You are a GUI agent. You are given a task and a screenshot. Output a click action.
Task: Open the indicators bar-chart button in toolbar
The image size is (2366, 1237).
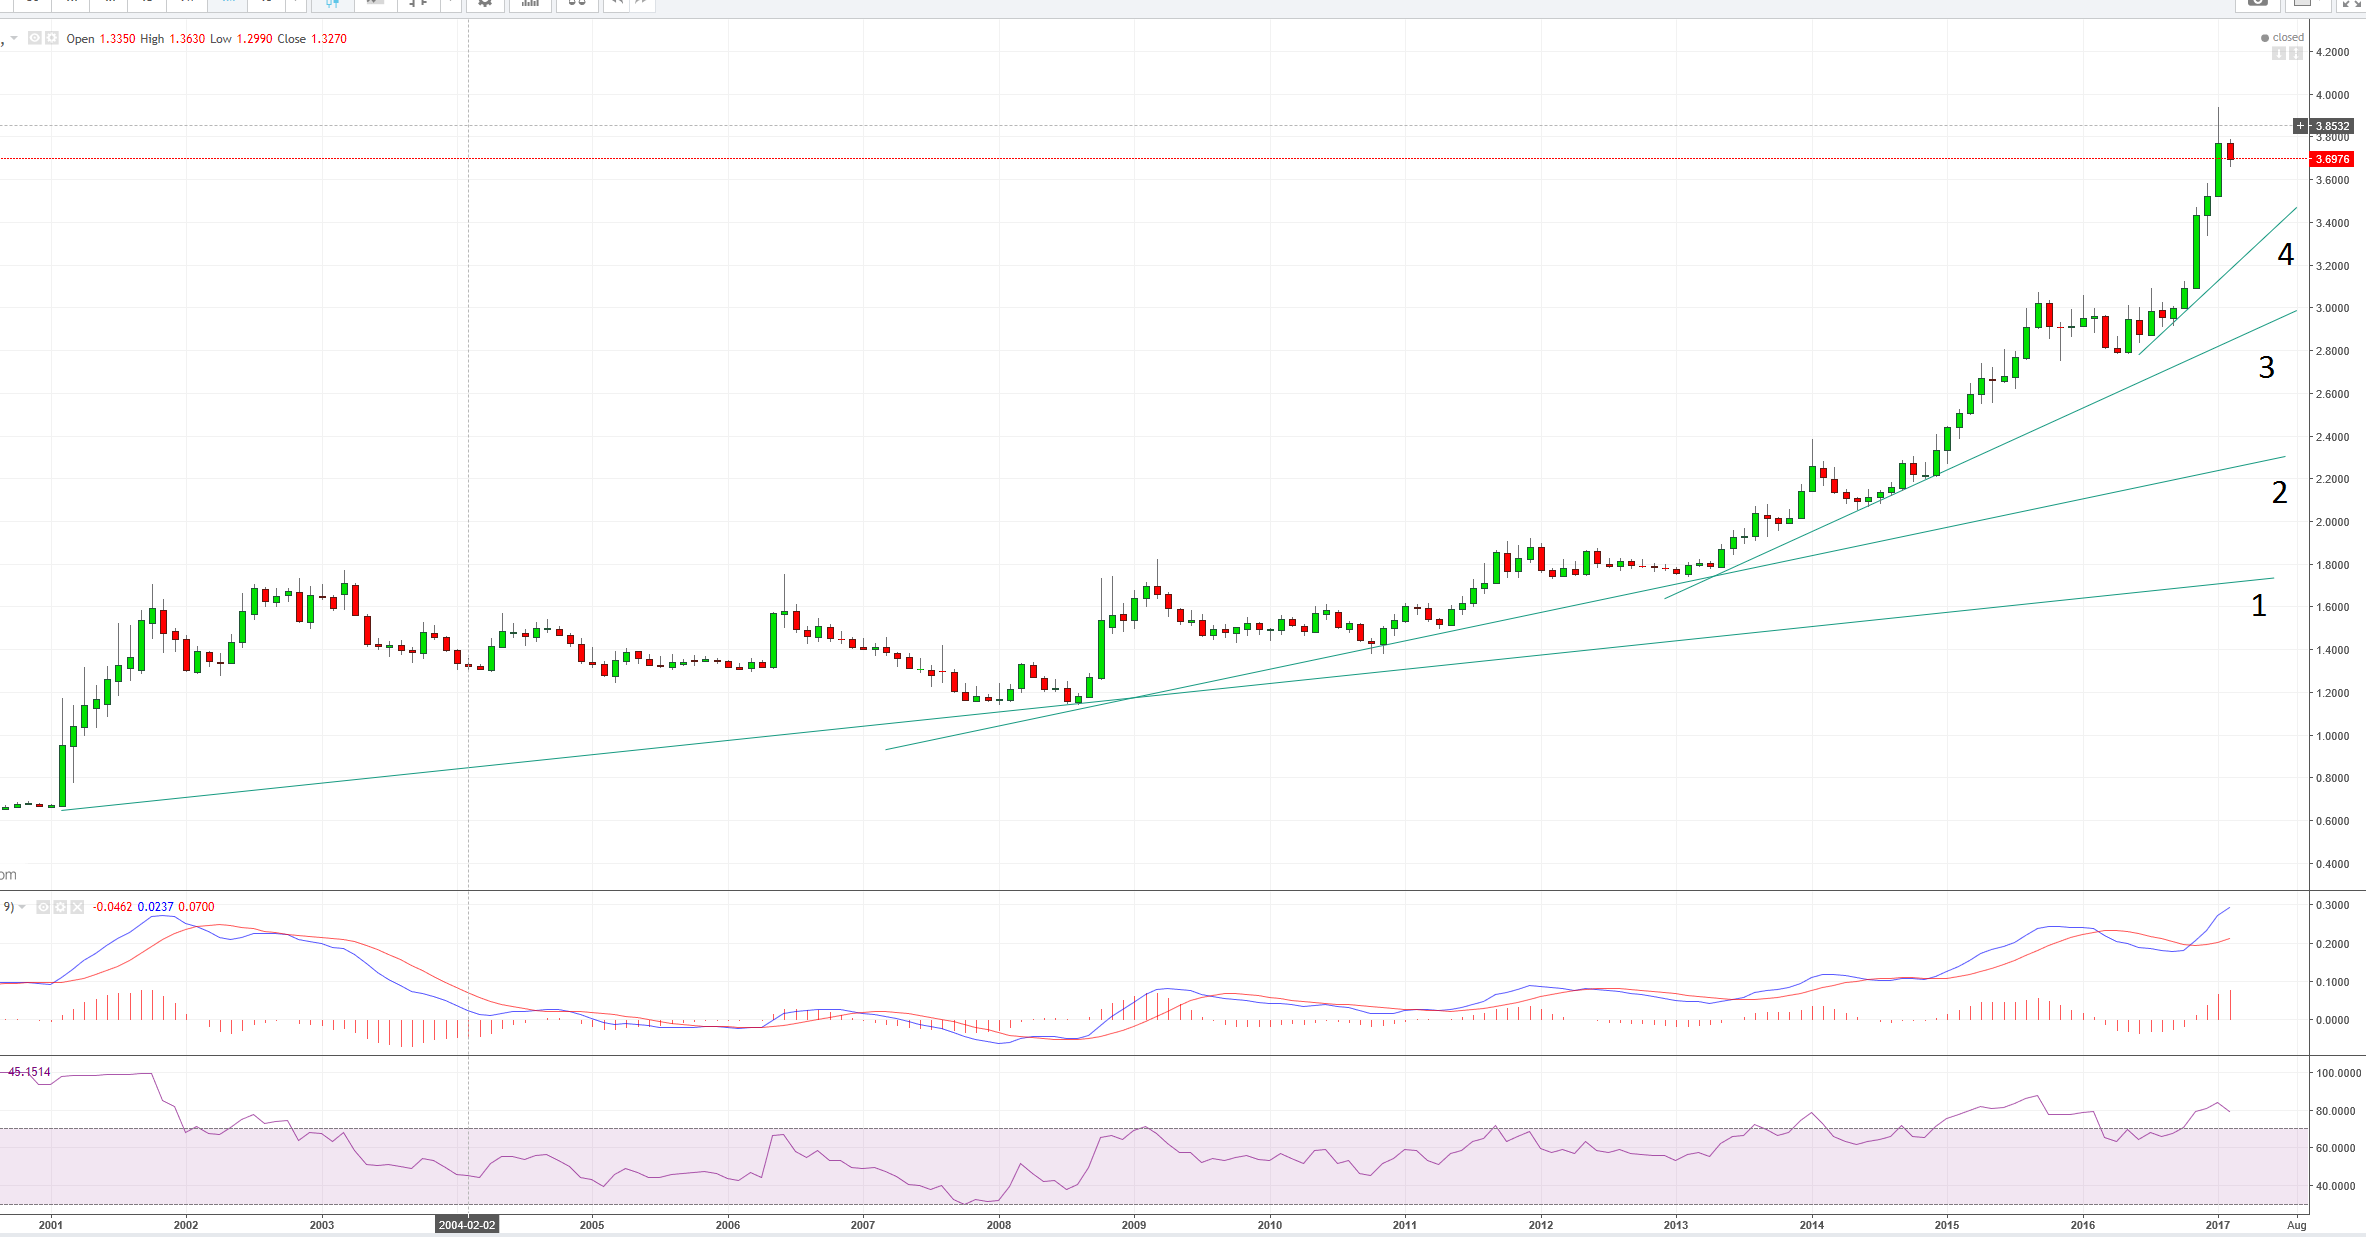[530, 4]
